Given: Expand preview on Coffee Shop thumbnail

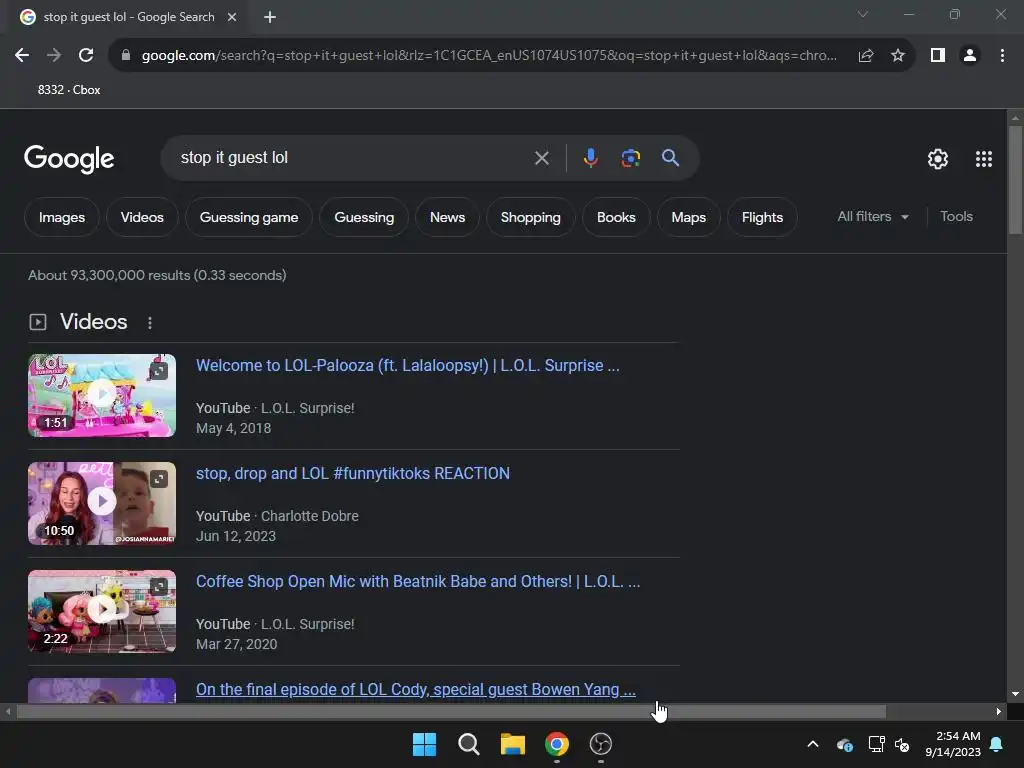Looking at the screenshot, I should click(158, 587).
